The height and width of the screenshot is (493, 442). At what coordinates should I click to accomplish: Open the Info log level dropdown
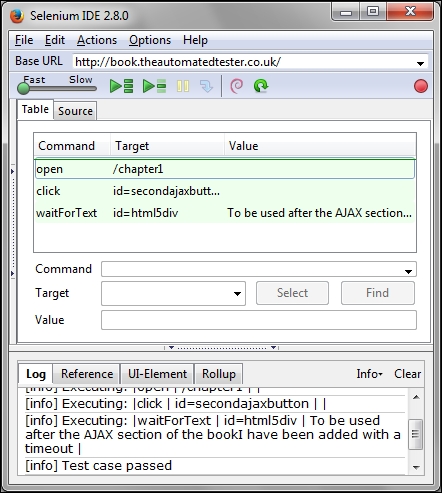(369, 374)
